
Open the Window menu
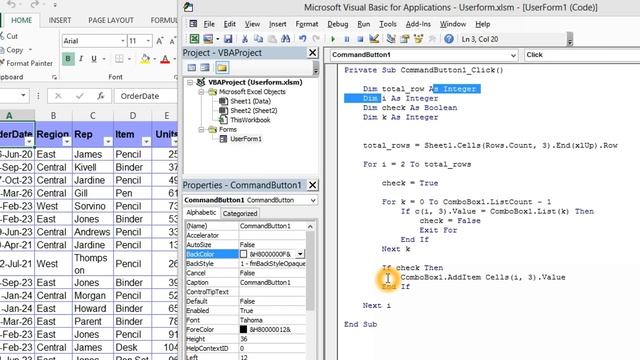[x=453, y=24]
